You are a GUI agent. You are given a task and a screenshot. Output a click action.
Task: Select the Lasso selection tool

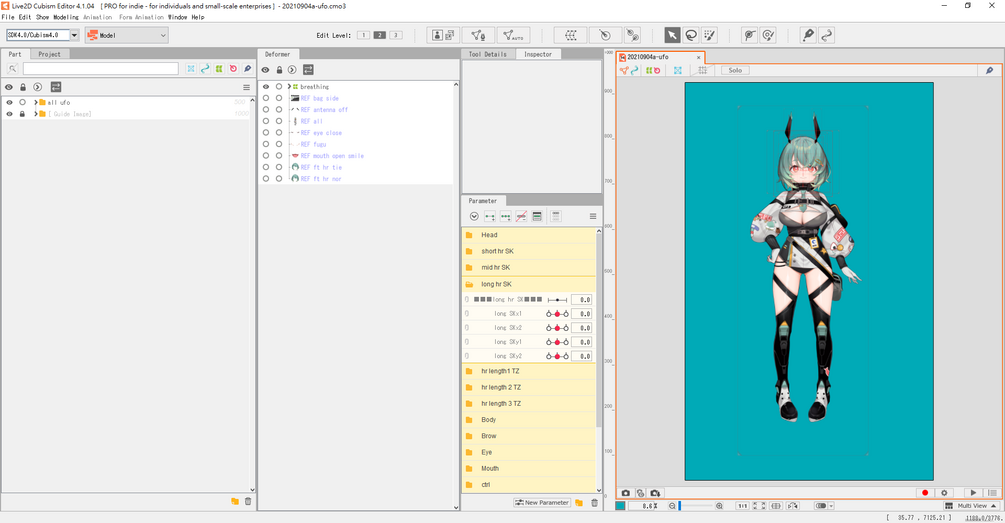pos(691,35)
